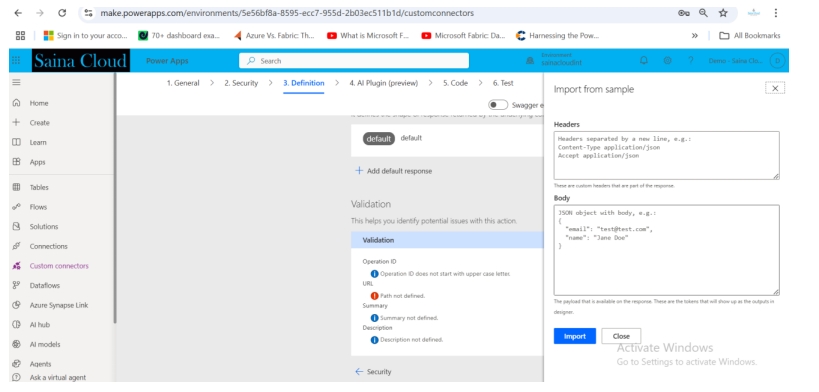Viewport: 819px width, 392px height.
Task: Bookmark this page with star icon
Action: click(x=723, y=13)
